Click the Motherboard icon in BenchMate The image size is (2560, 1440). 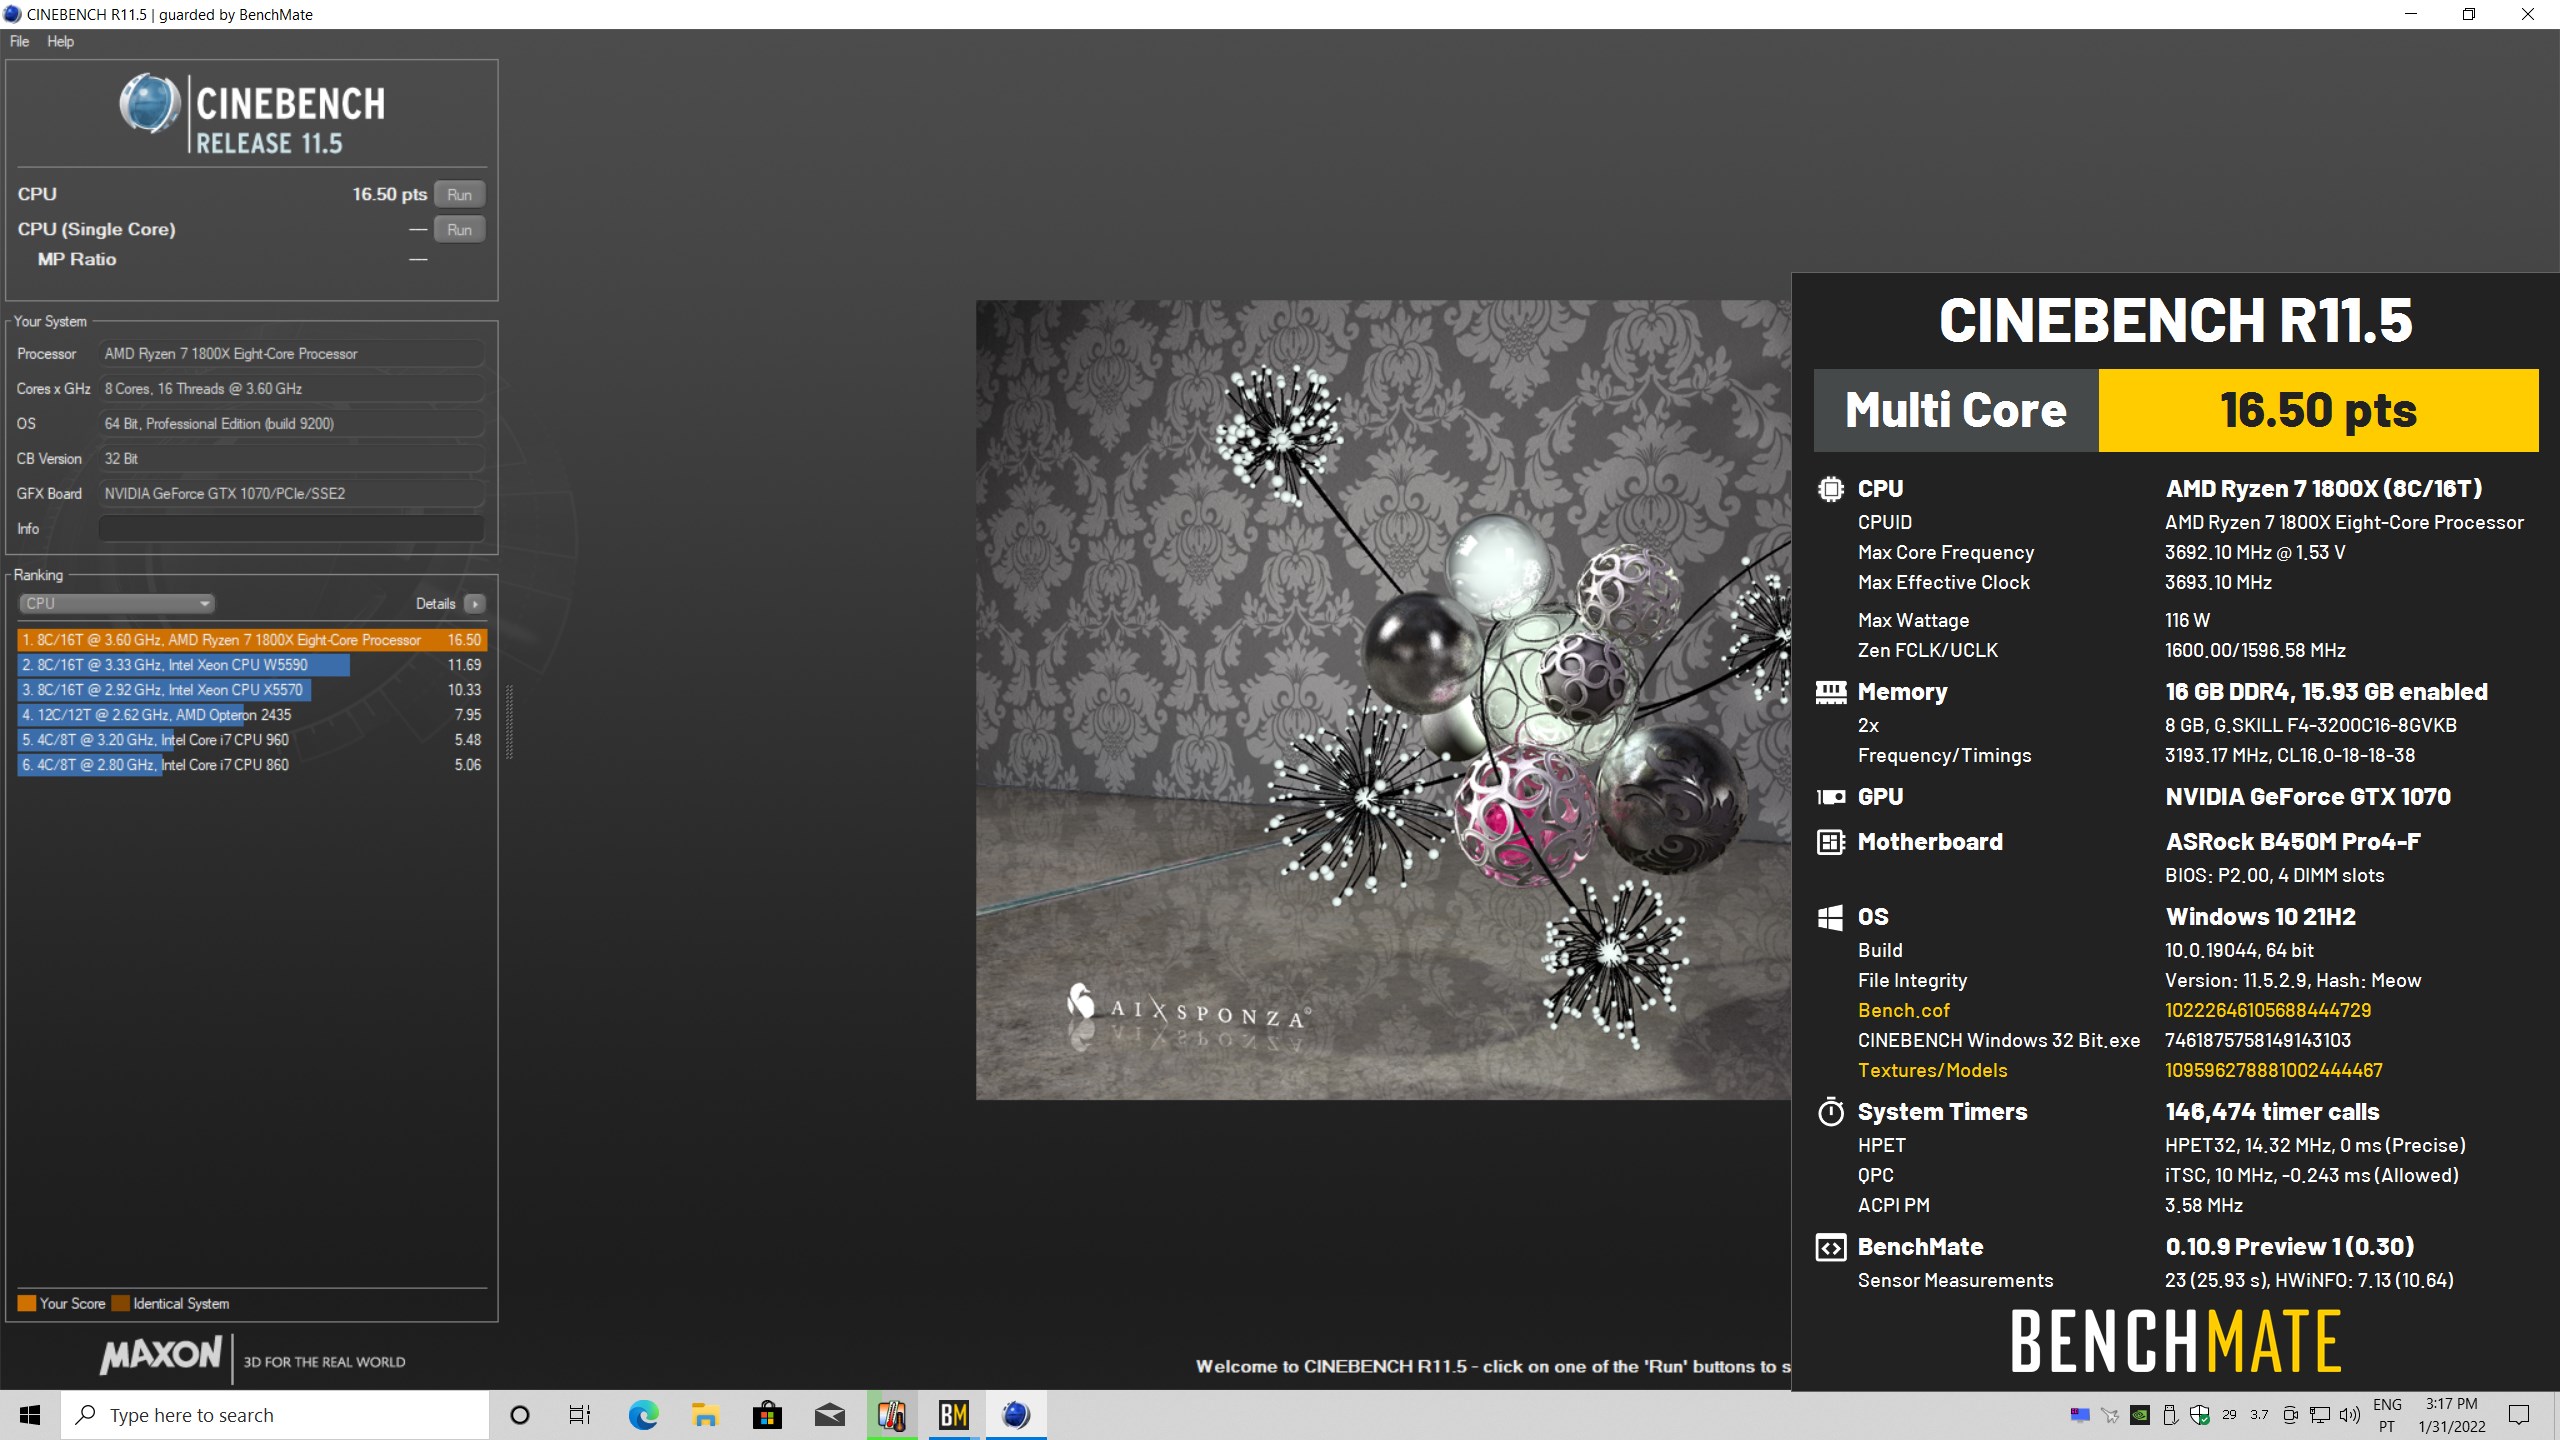point(1830,842)
